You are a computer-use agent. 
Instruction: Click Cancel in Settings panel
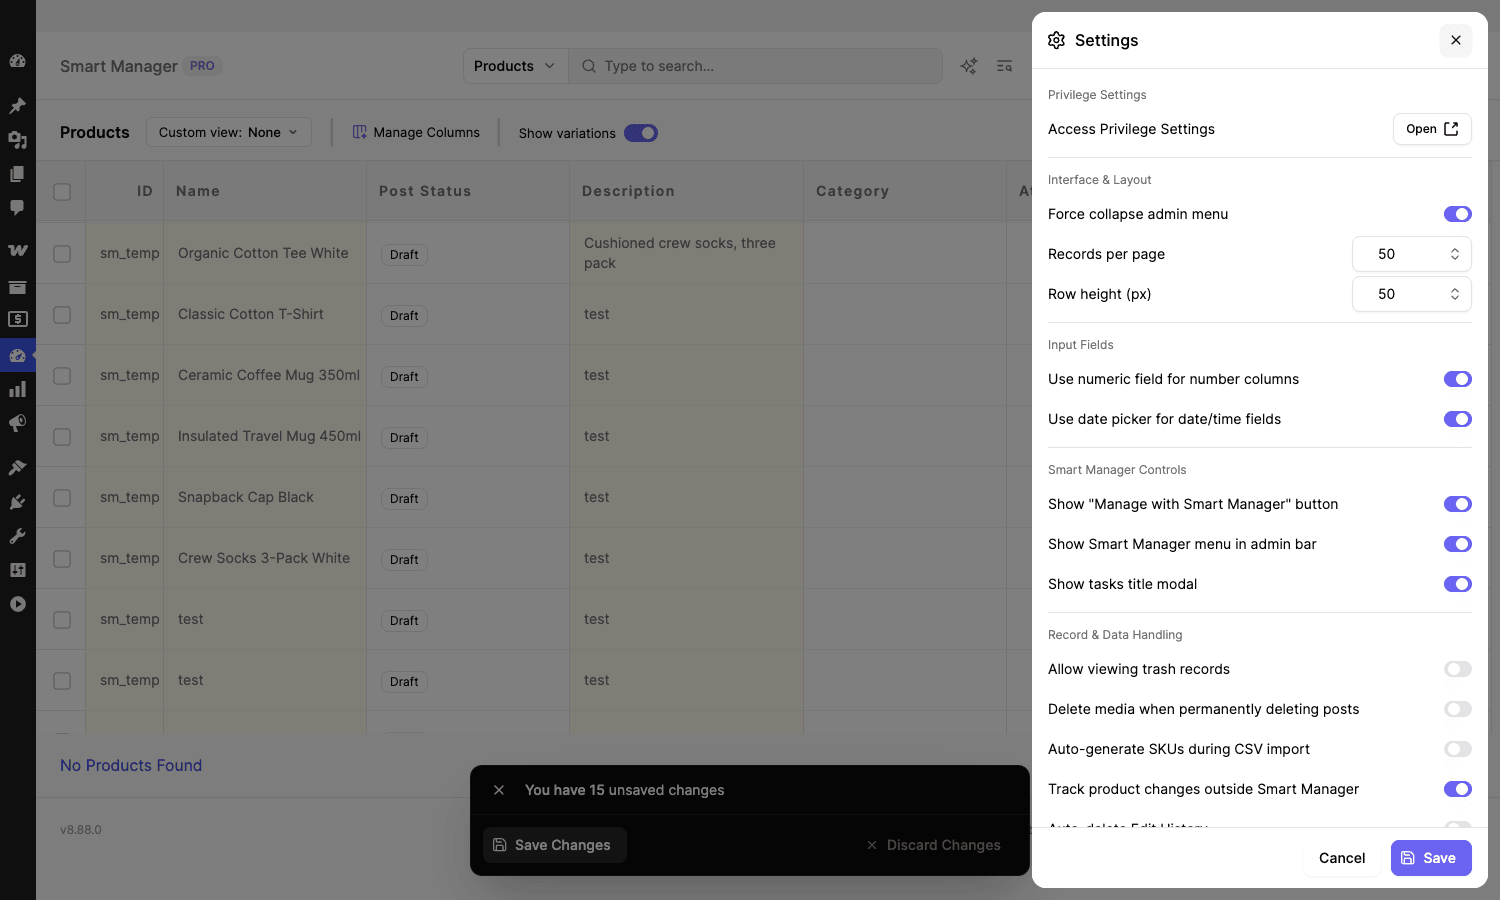(x=1342, y=858)
